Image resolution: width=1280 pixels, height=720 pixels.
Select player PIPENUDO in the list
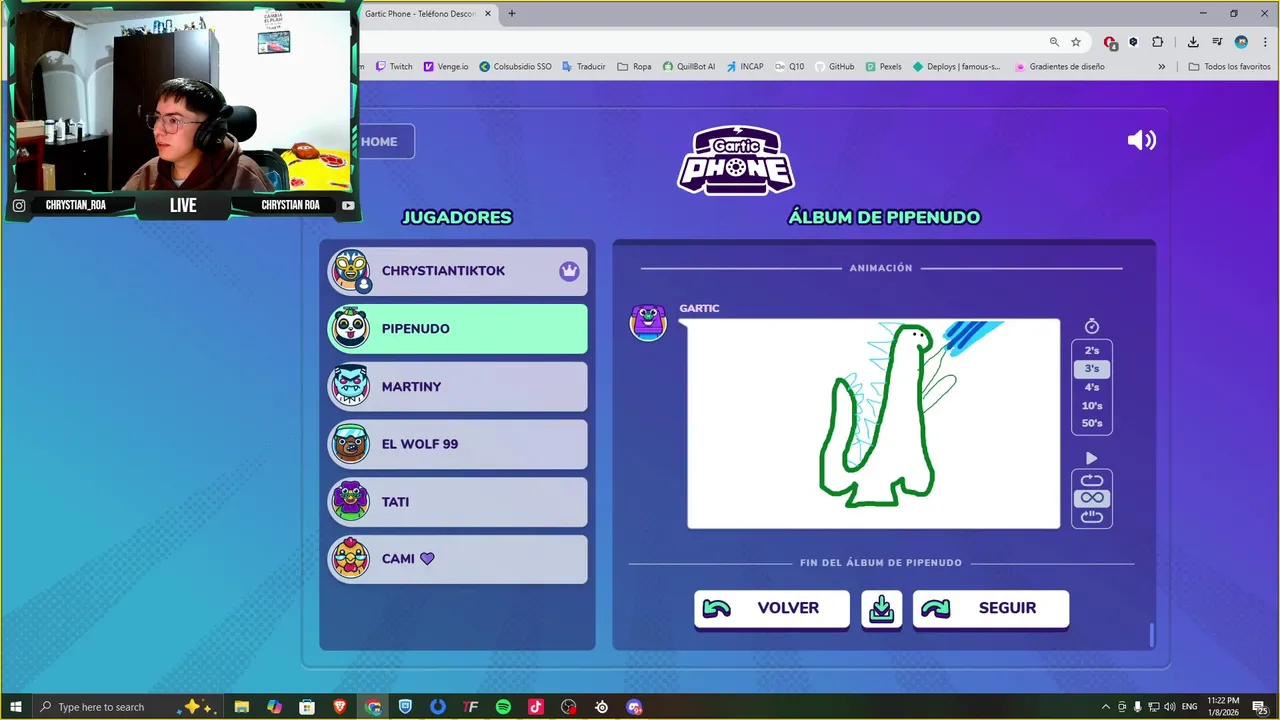click(458, 329)
